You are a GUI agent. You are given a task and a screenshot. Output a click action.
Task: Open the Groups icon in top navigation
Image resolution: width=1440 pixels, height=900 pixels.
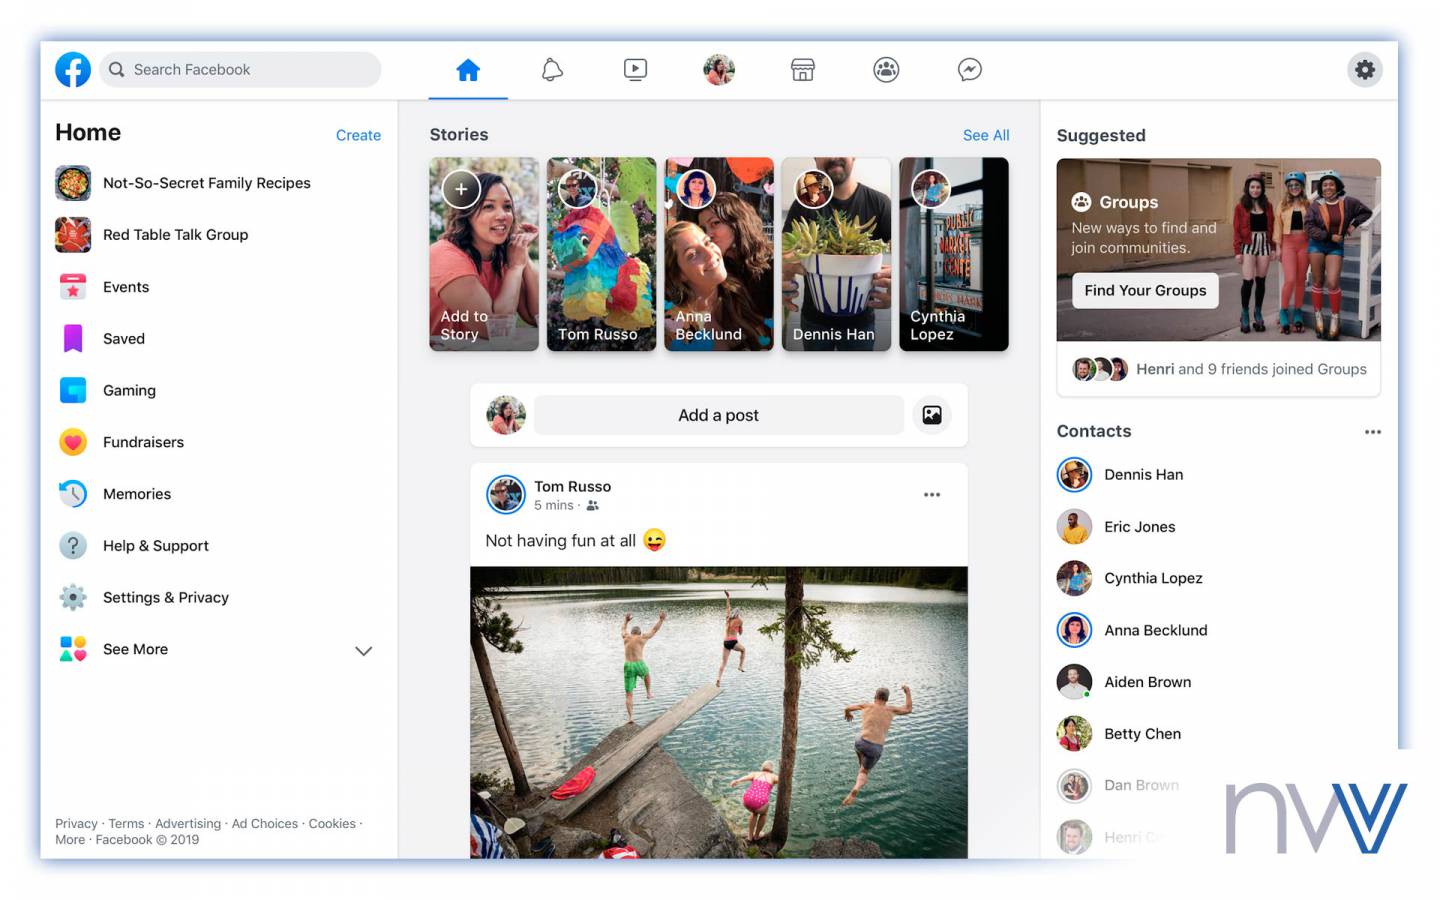pos(886,69)
